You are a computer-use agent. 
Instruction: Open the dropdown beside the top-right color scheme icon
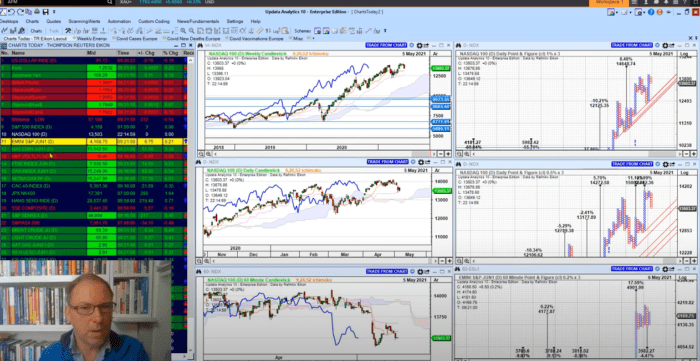(x=617, y=12)
